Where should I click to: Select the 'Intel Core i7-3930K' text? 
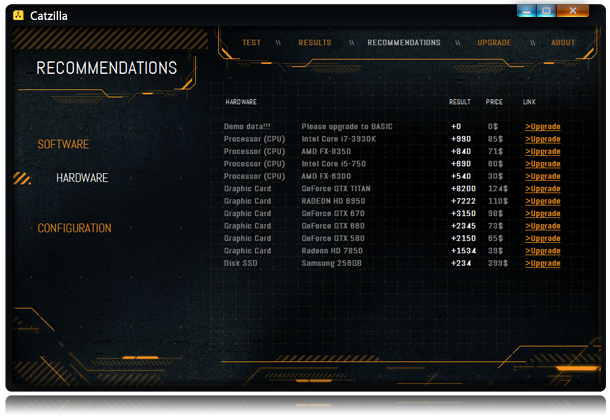[x=338, y=139]
